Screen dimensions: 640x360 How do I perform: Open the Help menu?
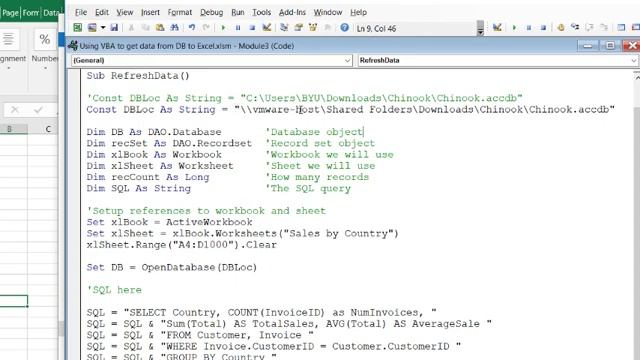[x=358, y=12]
